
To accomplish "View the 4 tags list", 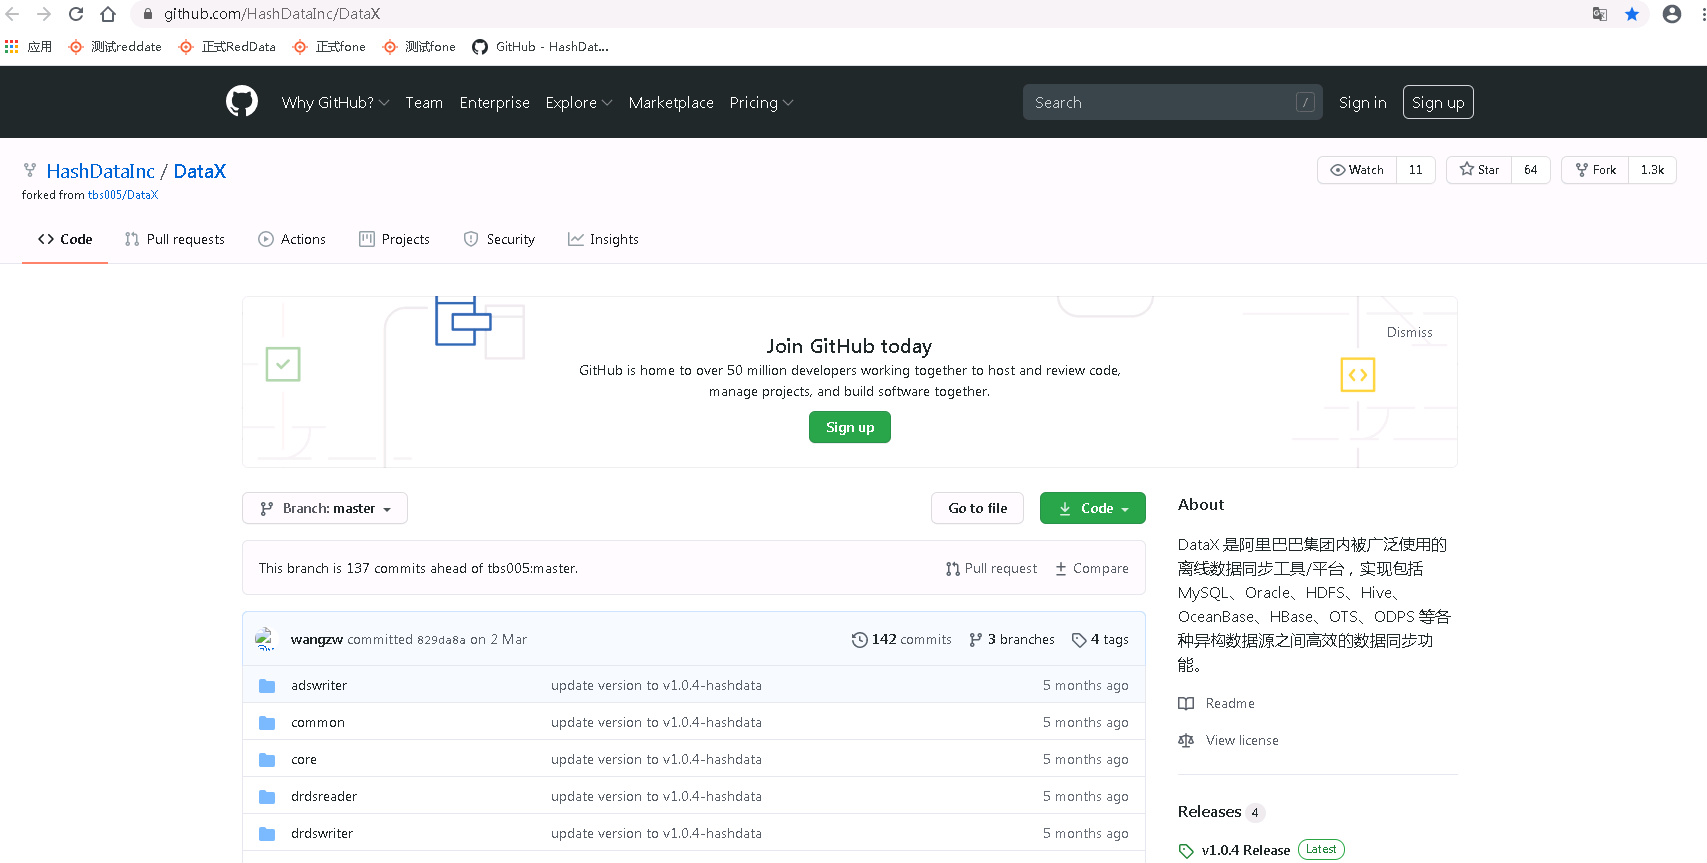I will point(1100,640).
